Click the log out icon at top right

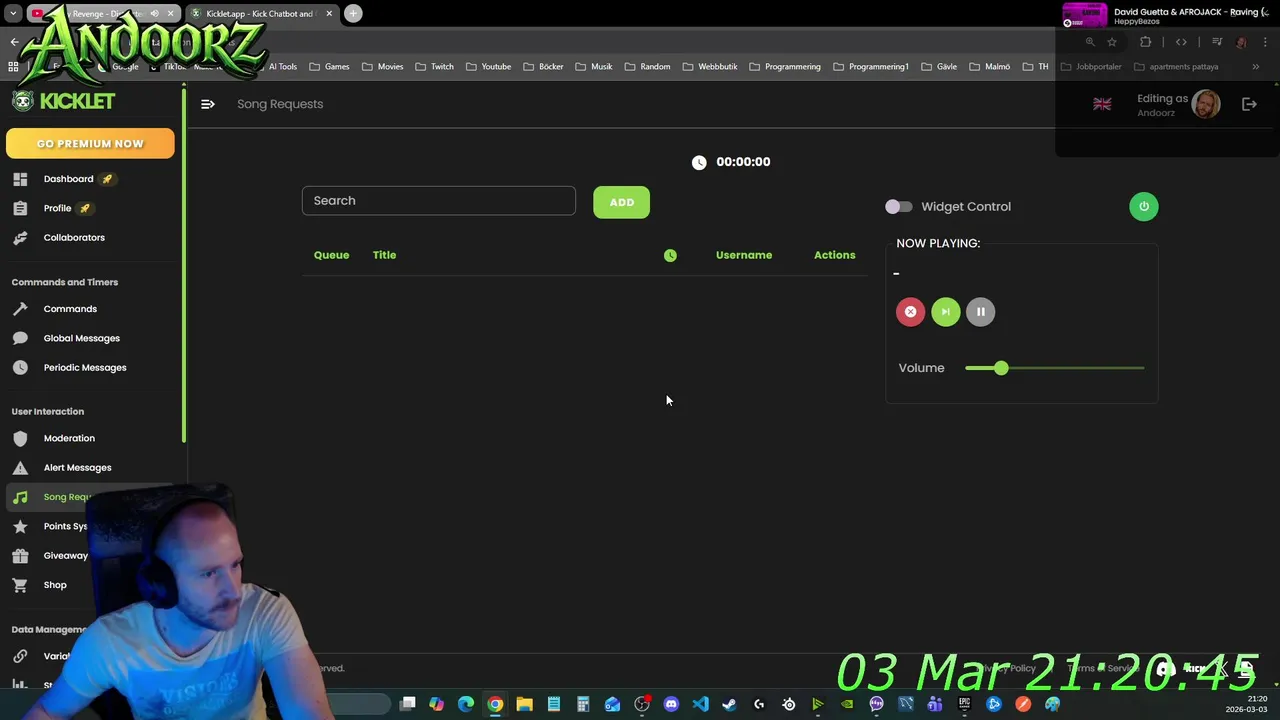(1249, 104)
